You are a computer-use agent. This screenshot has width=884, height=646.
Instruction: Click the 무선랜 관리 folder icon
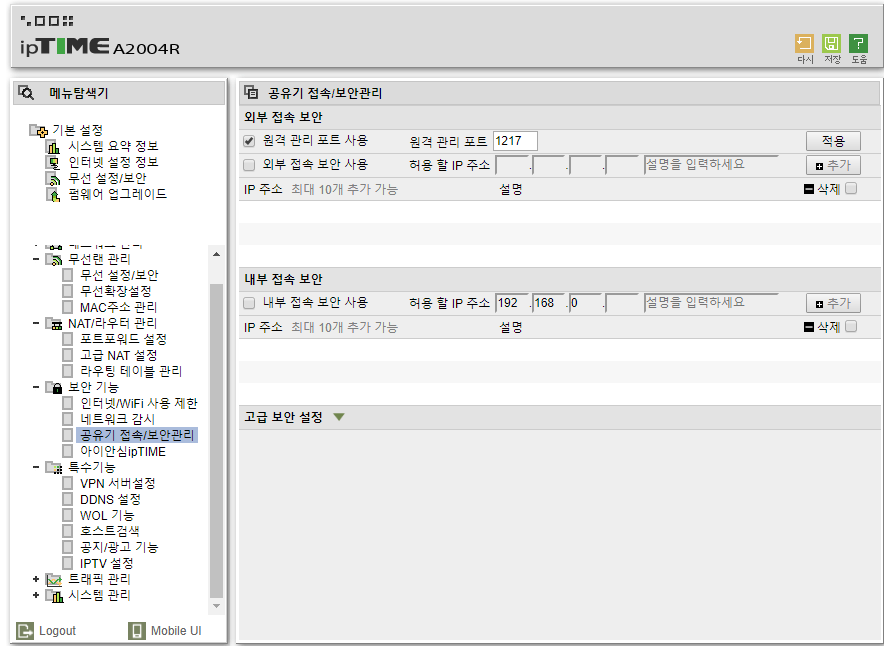pyautogui.click(x=54, y=259)
